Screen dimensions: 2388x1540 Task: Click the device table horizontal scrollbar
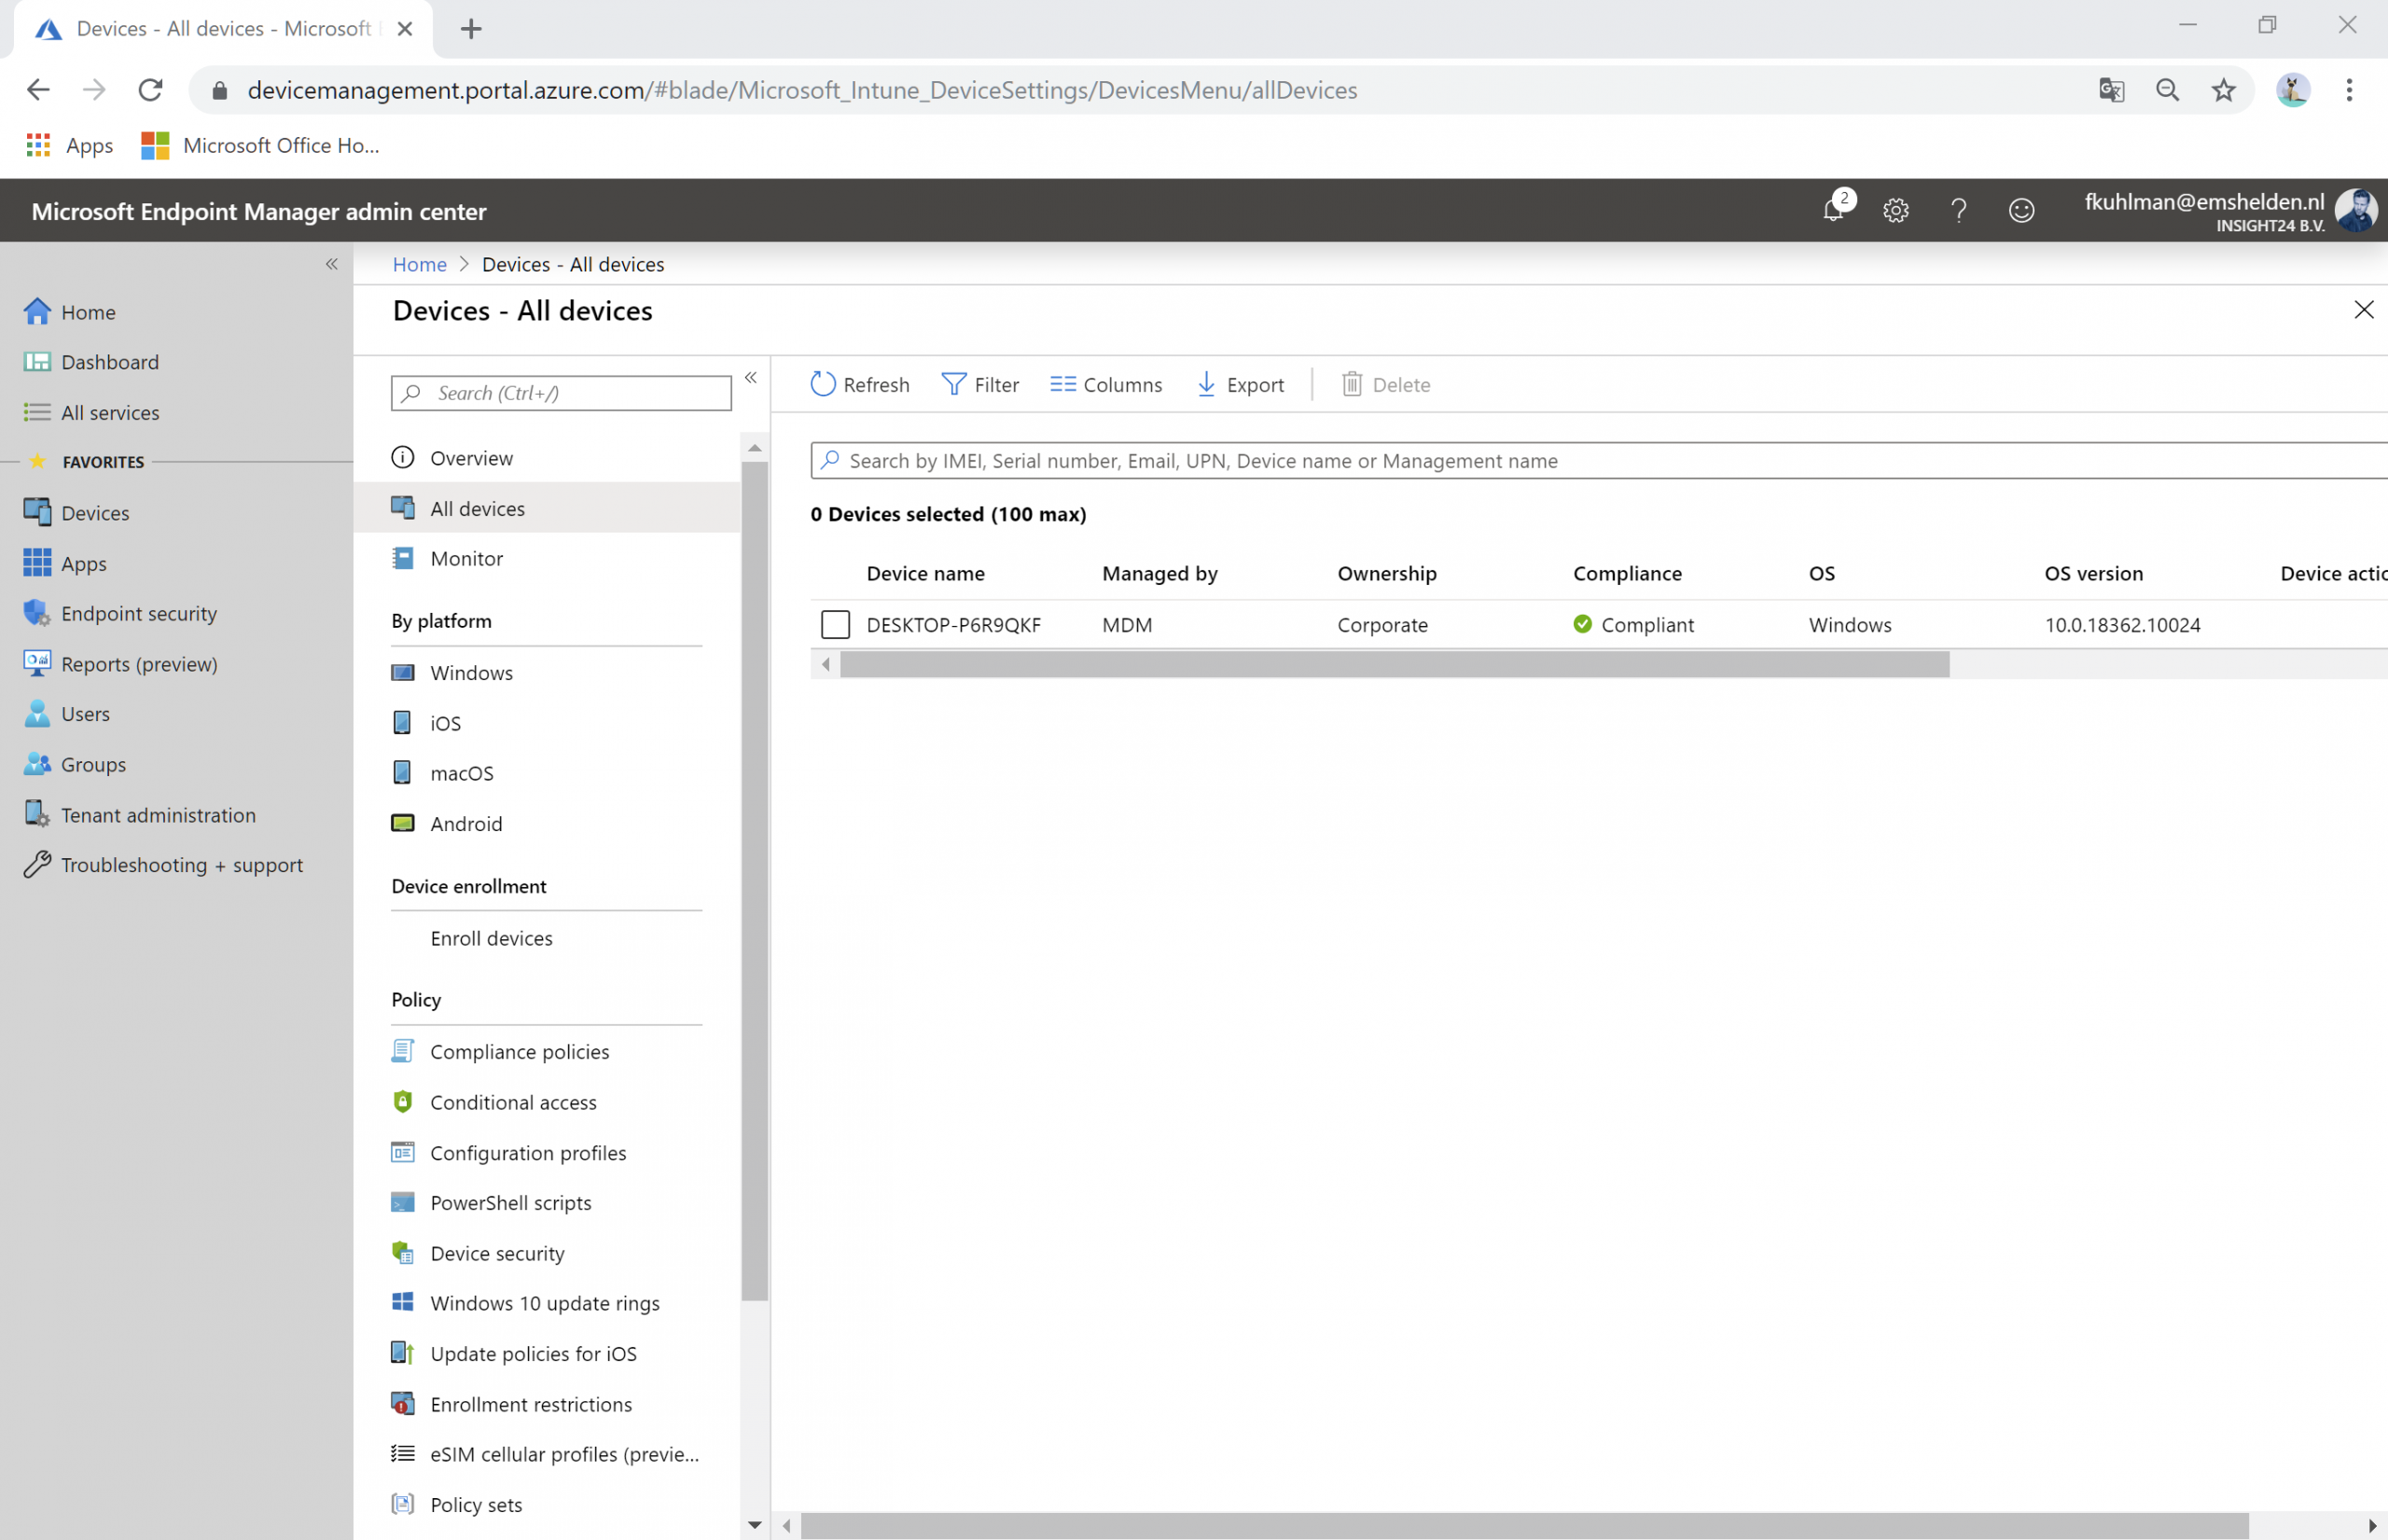point(1394,664)
